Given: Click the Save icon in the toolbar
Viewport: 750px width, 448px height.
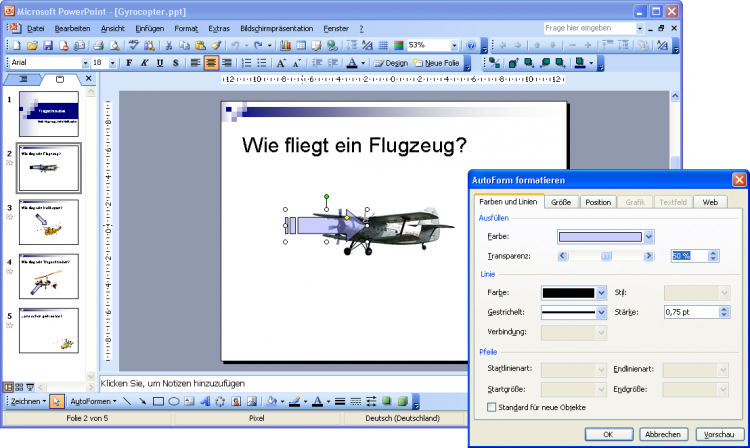Looking at the screenshot, I should [47, 46].
